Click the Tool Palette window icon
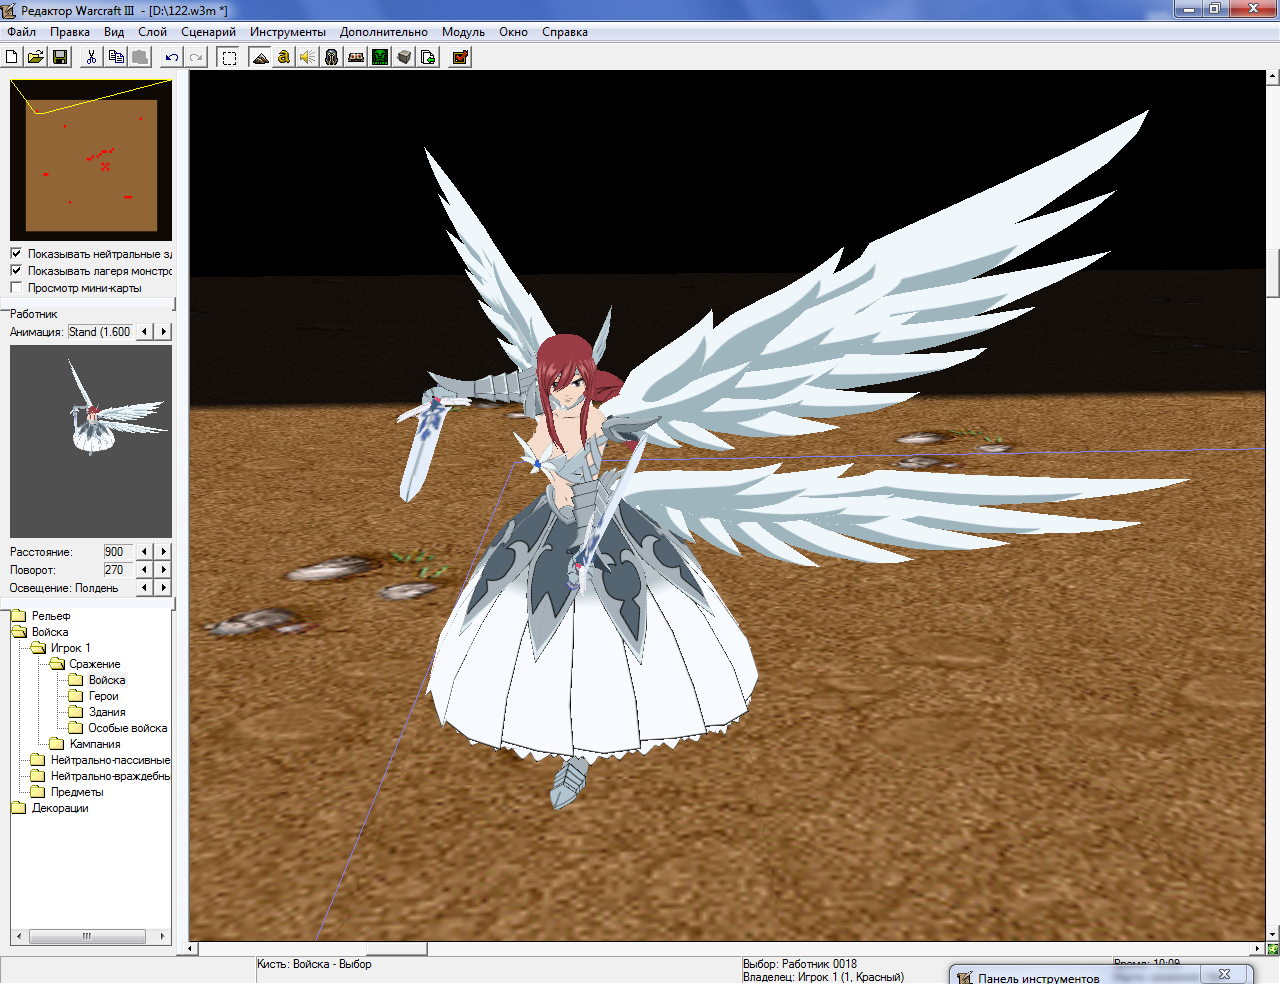The width and height of the screenshot is (1280, 984). (964, 978)
